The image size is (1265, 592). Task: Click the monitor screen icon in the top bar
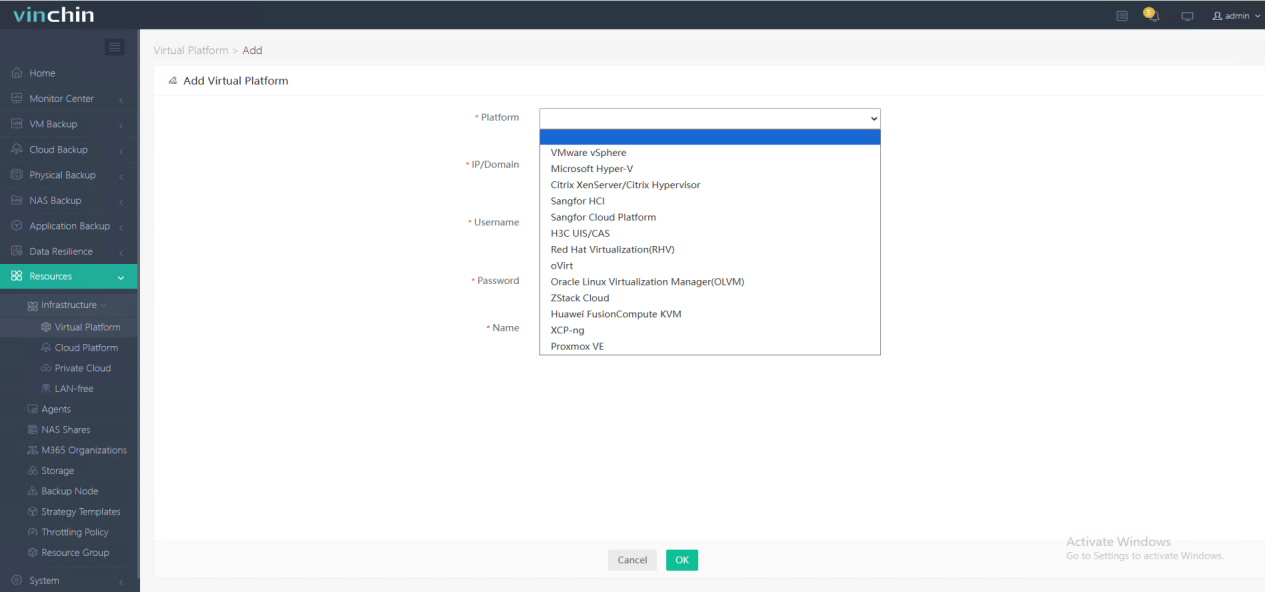tap(1187, 16)
